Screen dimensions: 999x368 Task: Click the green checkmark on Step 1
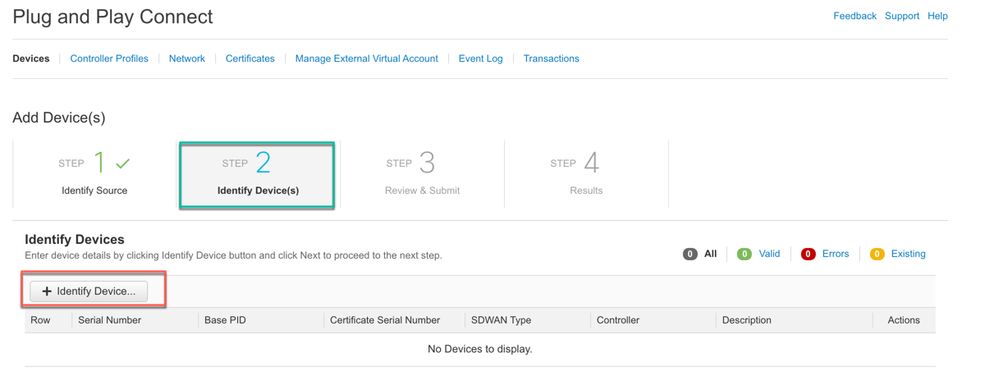tap(123, 164)
